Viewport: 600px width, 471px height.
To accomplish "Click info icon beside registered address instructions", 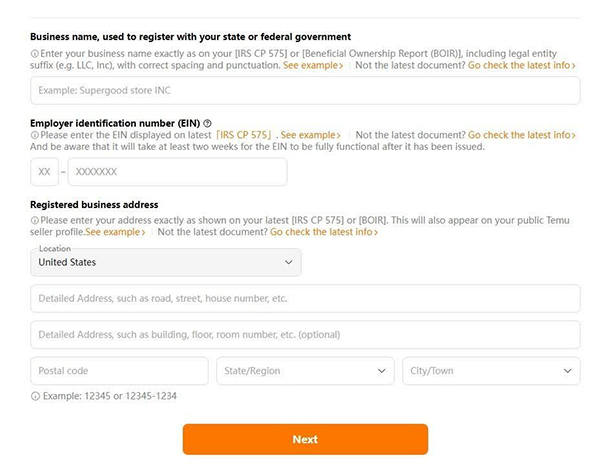I will [x=35, y=219].
